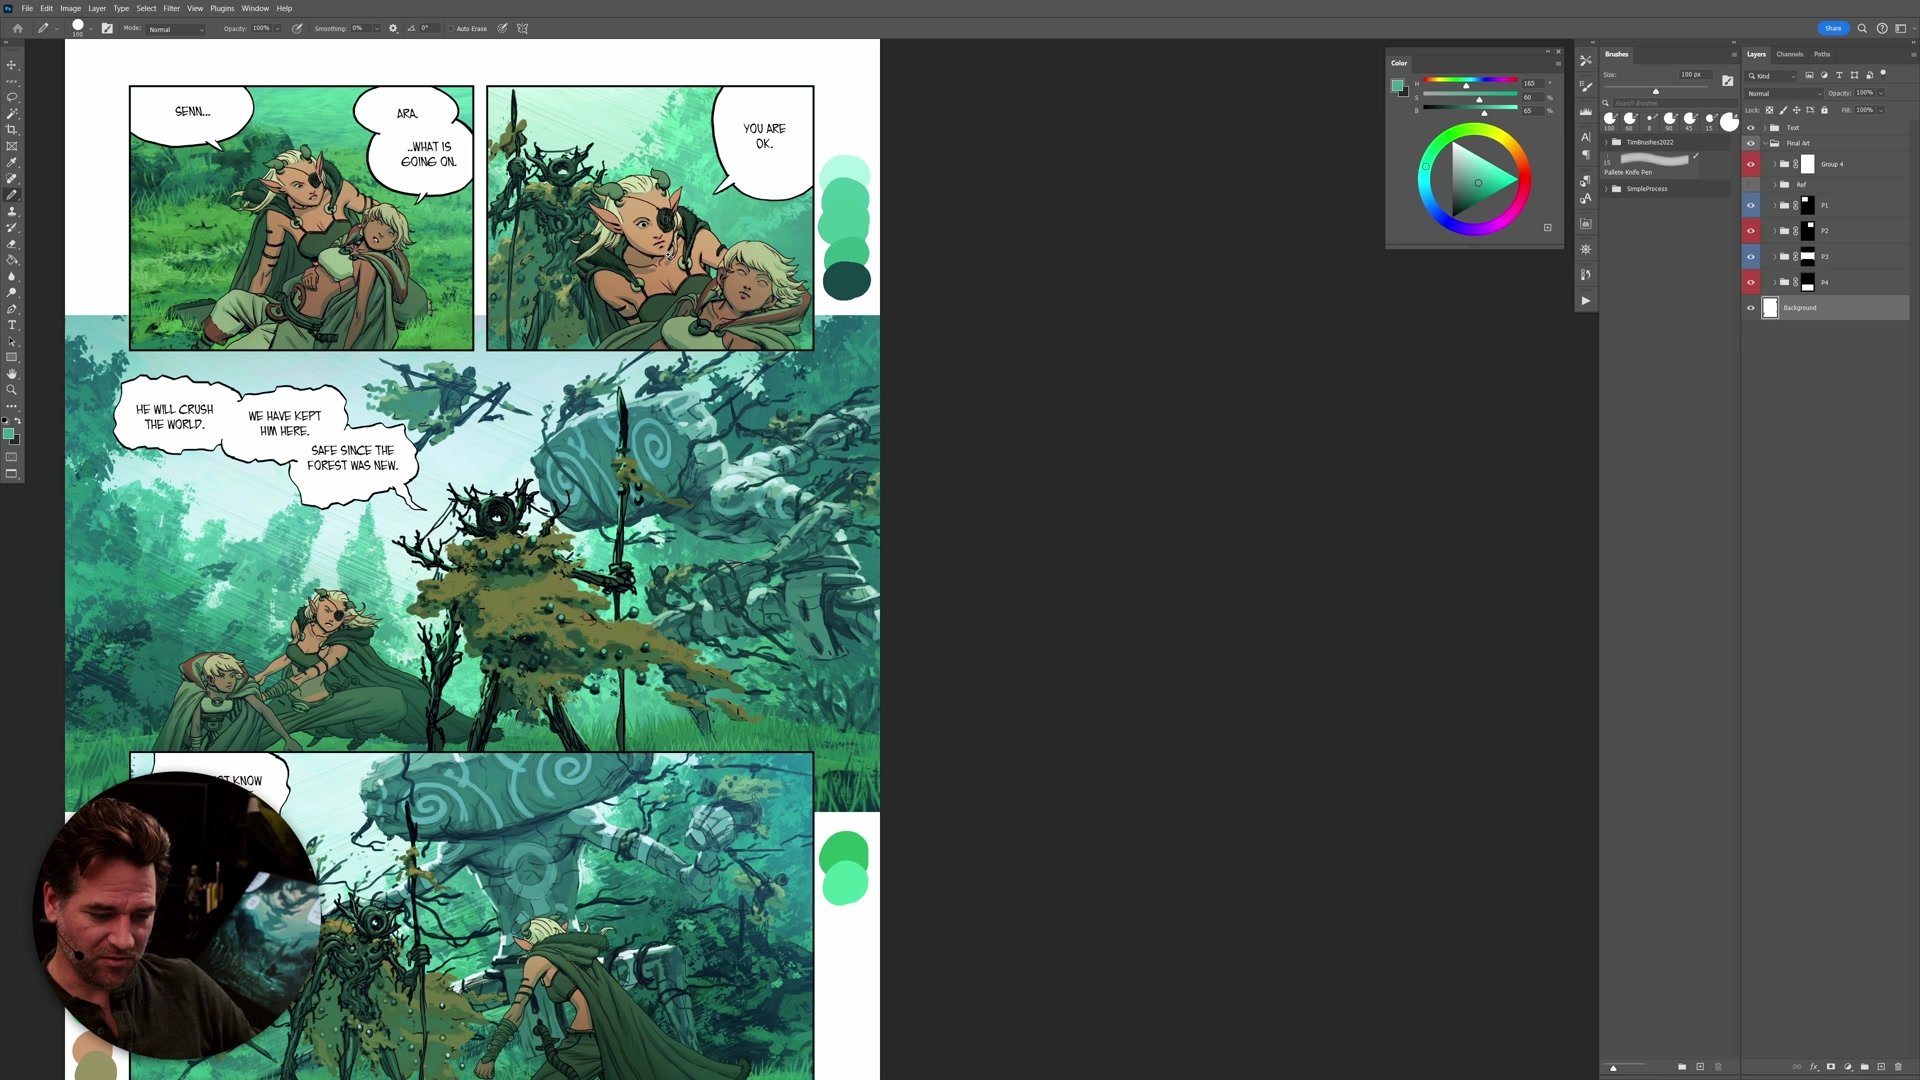Expand the TimBrushes2022 brush folder
1920x1080 pixels.
[1607, 142]
